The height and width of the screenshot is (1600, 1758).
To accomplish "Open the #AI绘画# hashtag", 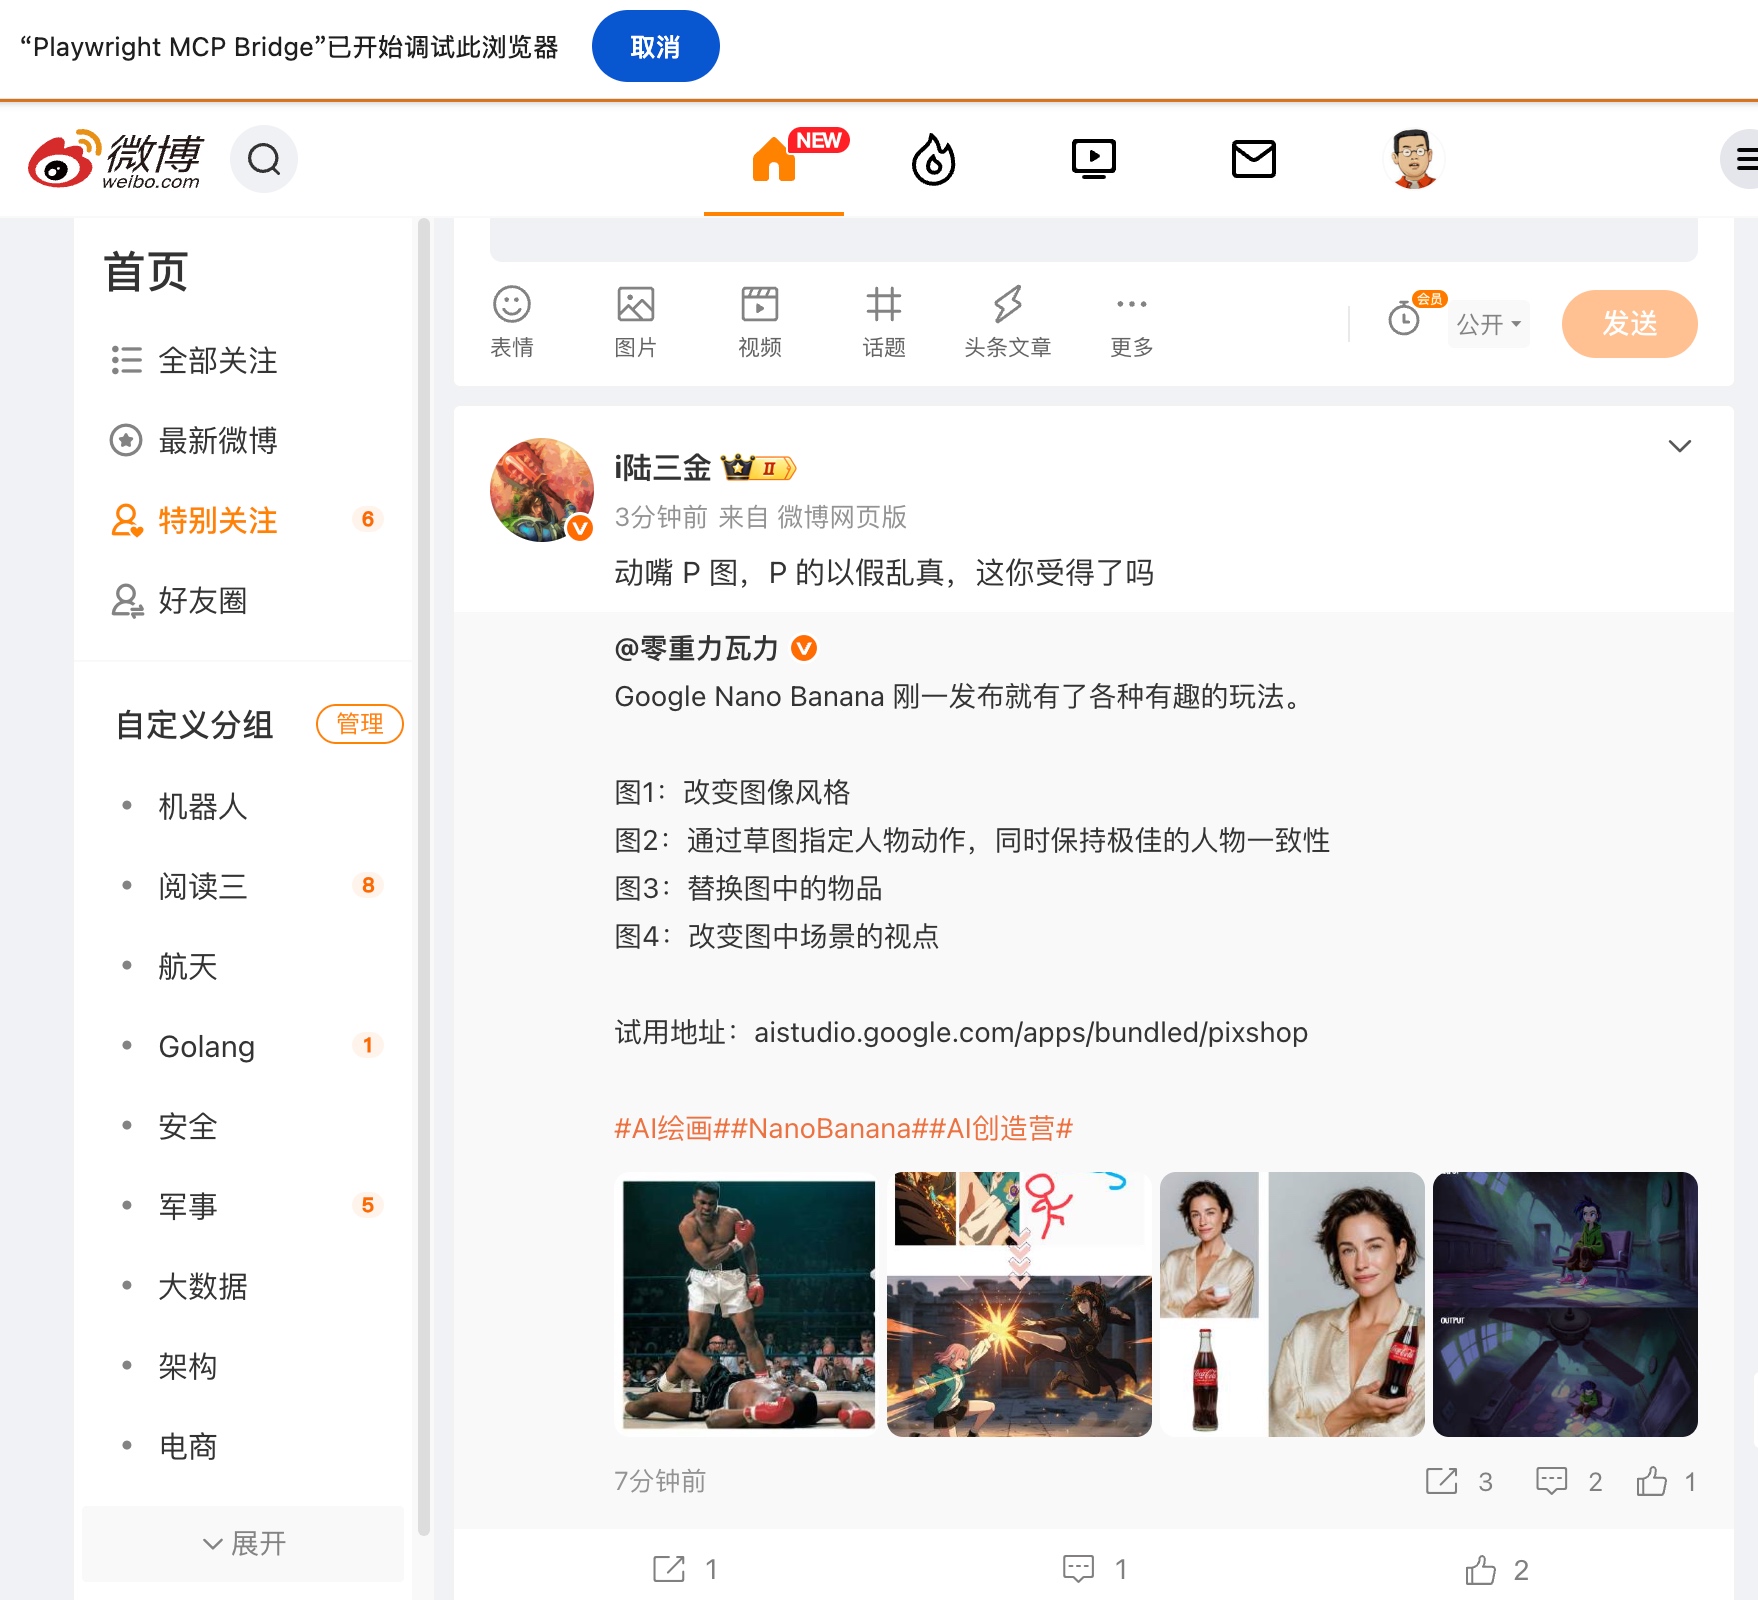I will tap(672, 1129).
